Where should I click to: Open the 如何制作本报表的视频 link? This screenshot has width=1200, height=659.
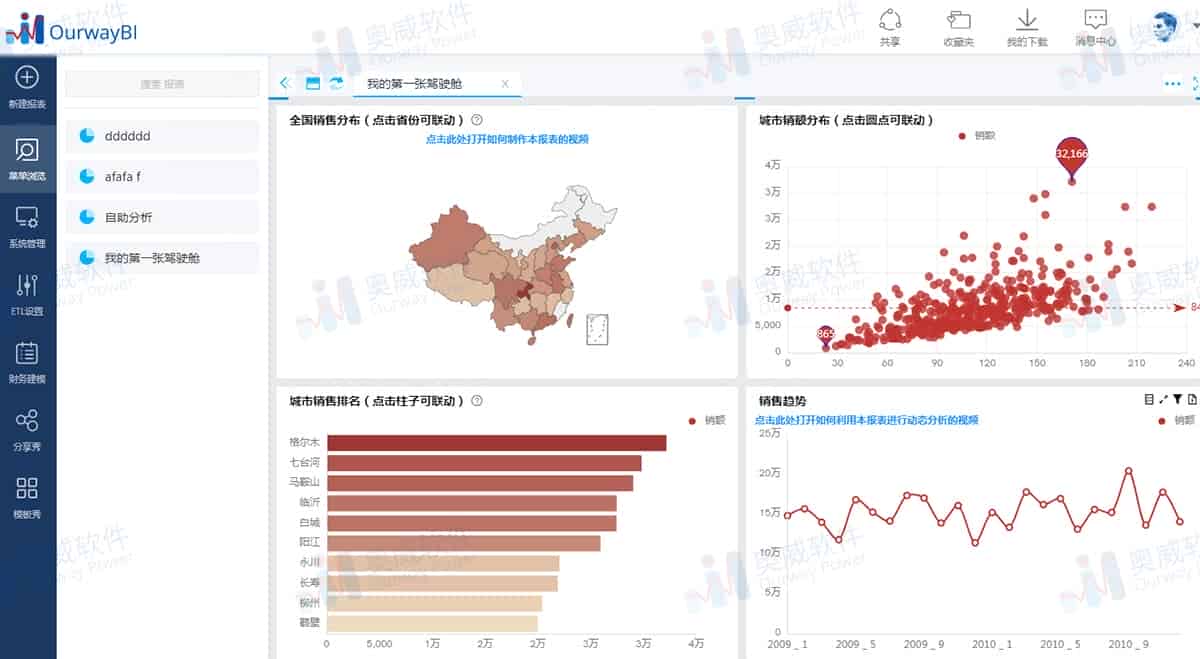click(507, 139)
